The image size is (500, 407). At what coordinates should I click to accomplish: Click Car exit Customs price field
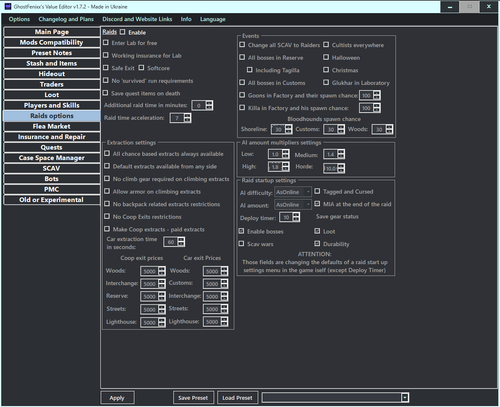point(216,284)
